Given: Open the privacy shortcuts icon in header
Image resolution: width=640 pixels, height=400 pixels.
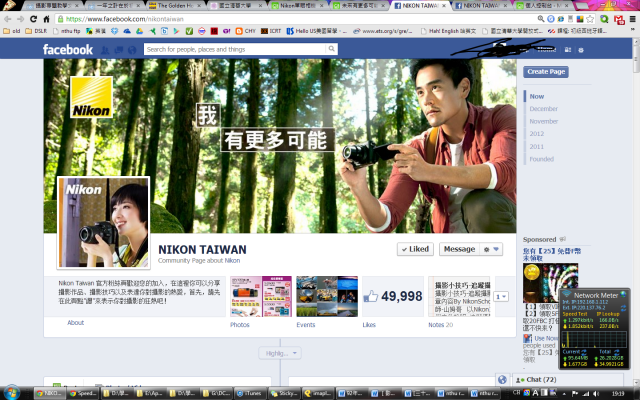Looking at the screenshot, I should (568, 50).
